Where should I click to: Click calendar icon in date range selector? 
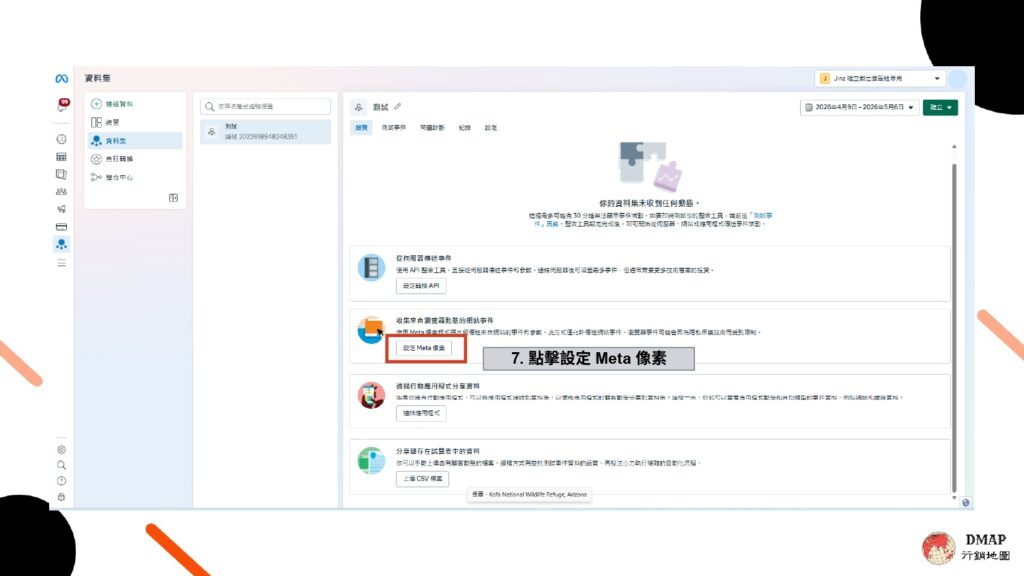808,107
